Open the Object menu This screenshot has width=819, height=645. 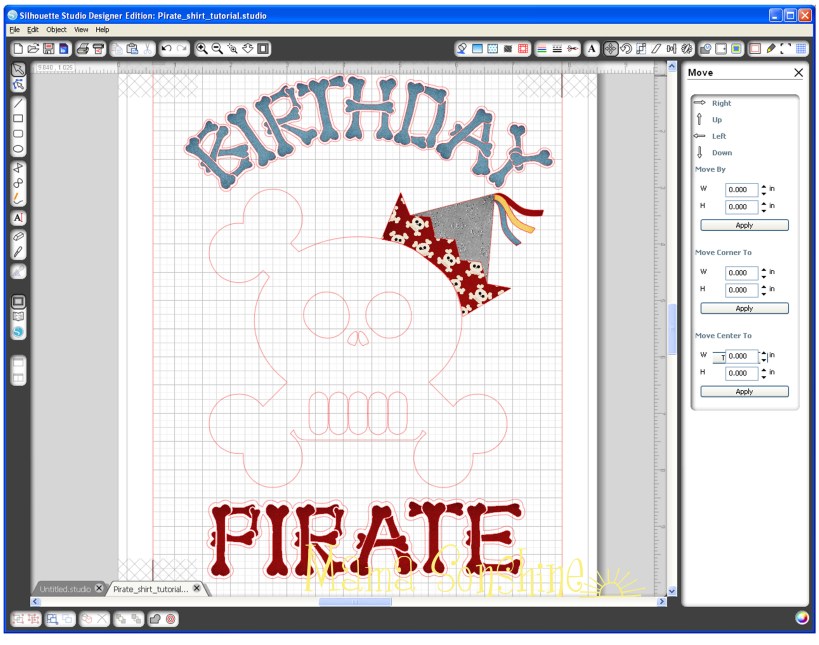(x=57, y=29)
